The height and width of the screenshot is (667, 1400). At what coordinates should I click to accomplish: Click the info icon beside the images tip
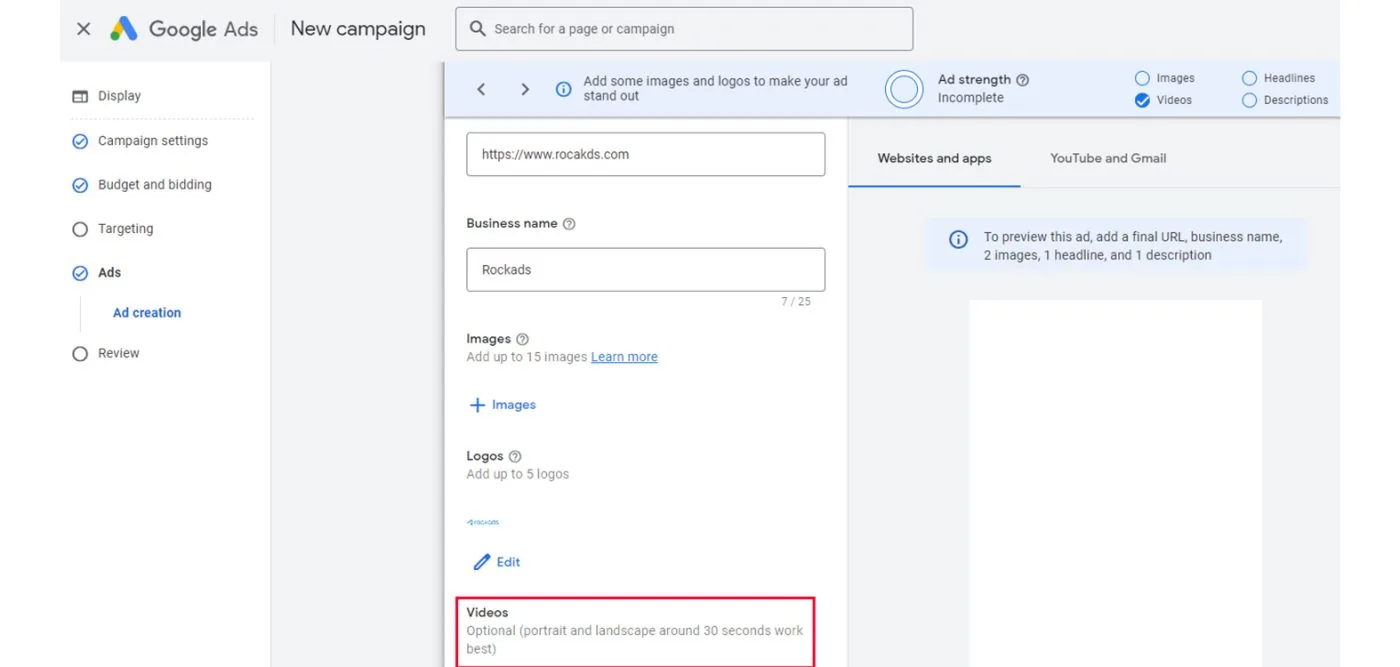point(564,89)
